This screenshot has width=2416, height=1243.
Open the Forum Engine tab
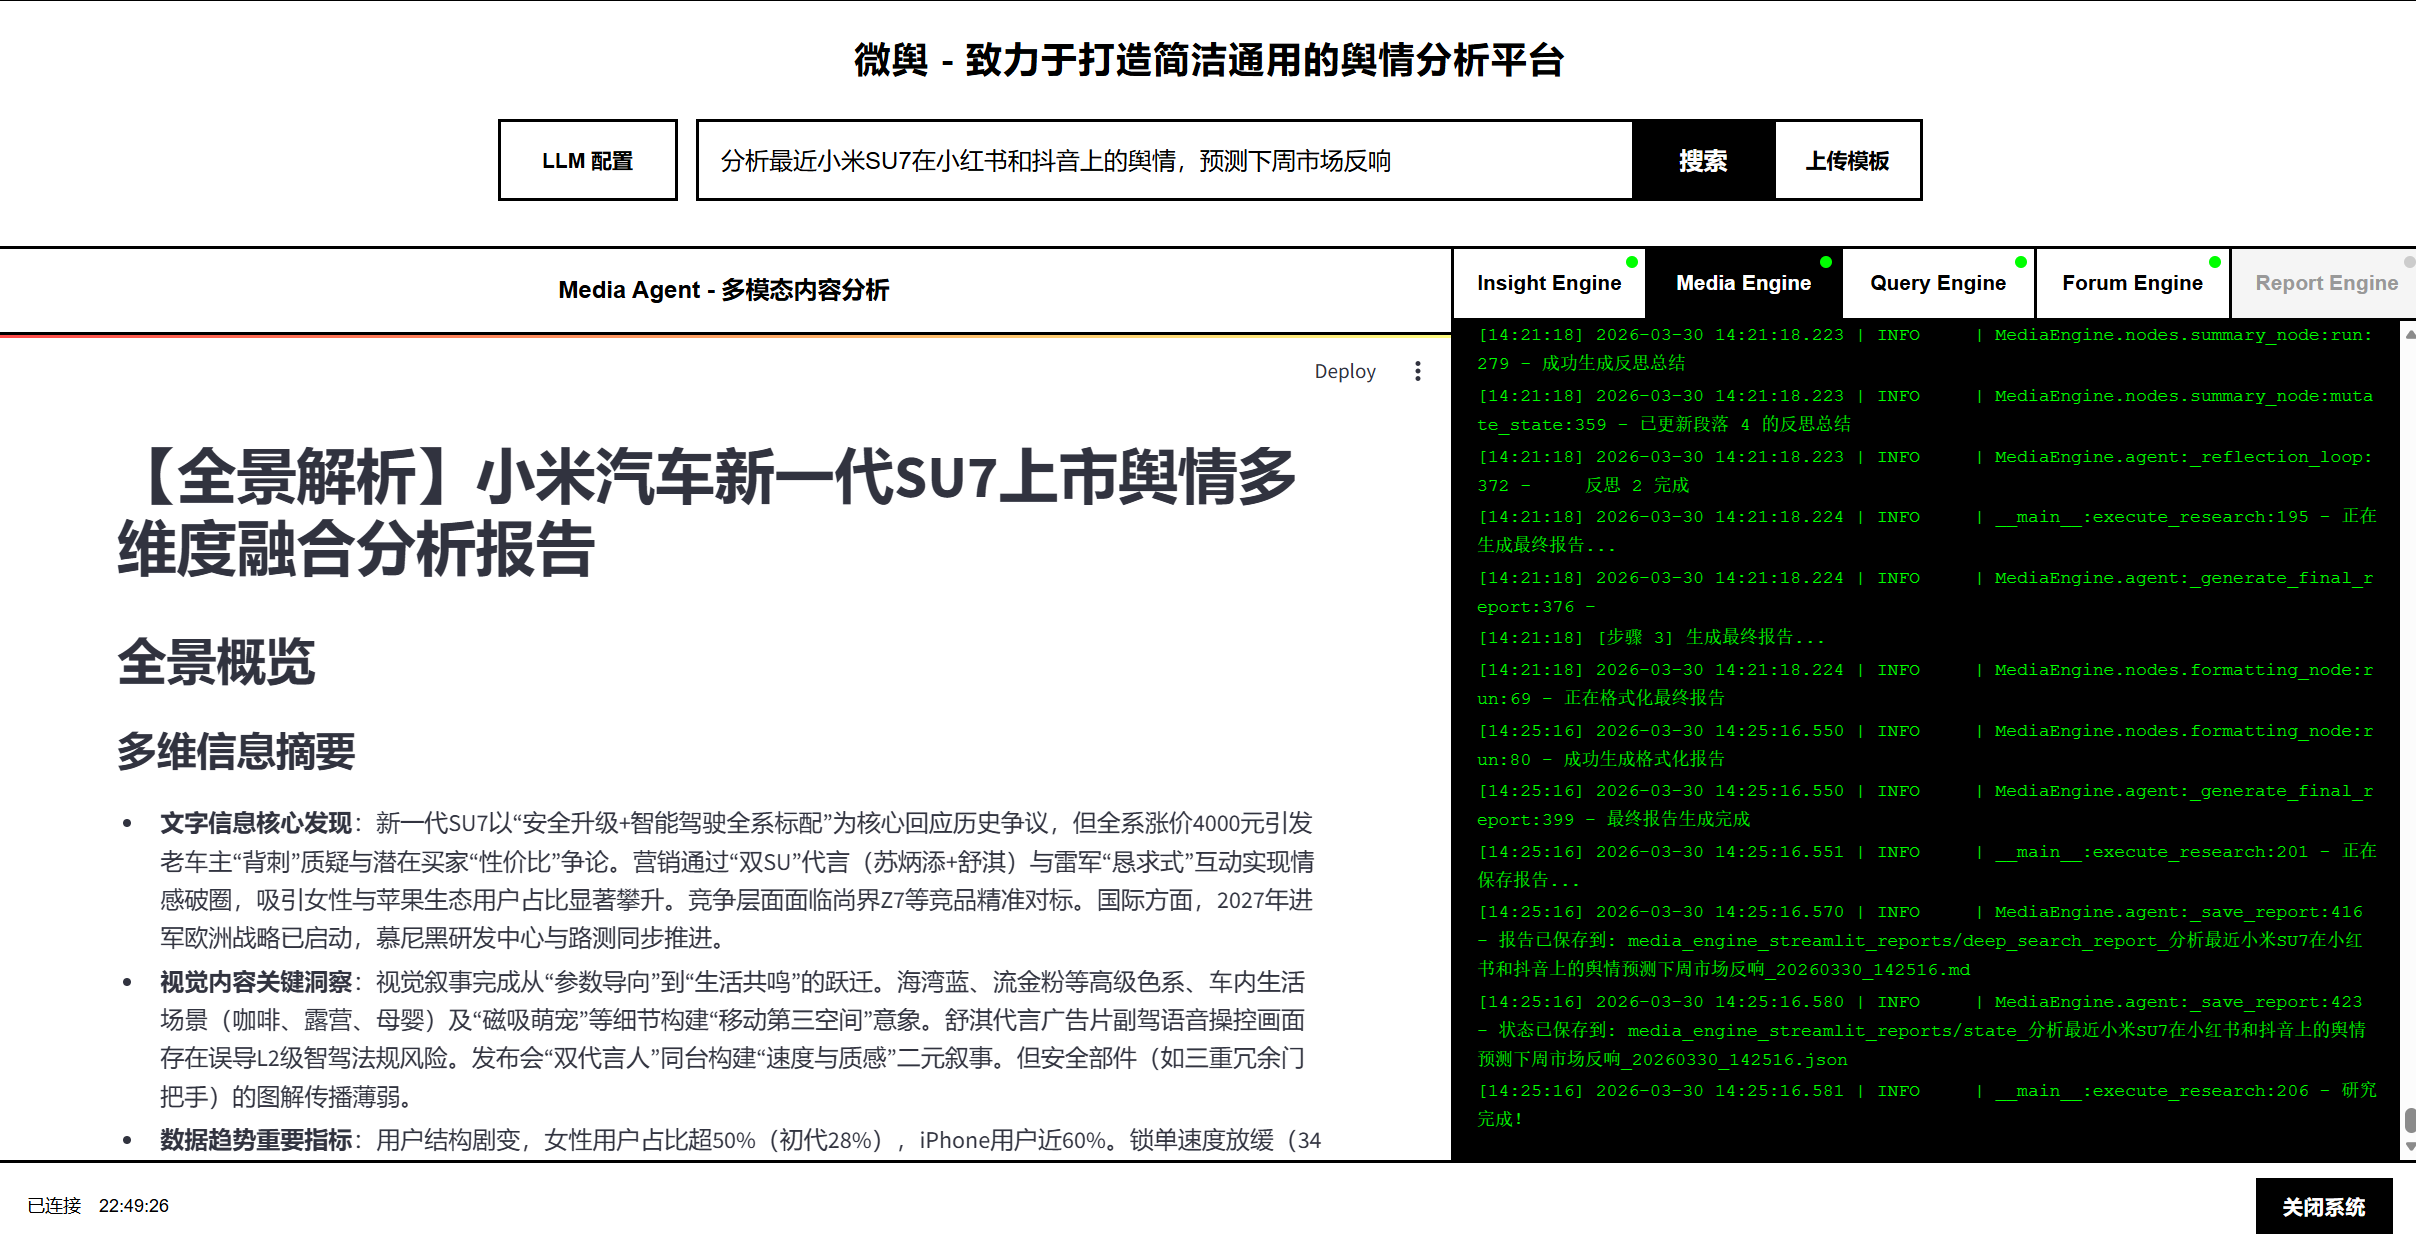[x=2131, y=283]
